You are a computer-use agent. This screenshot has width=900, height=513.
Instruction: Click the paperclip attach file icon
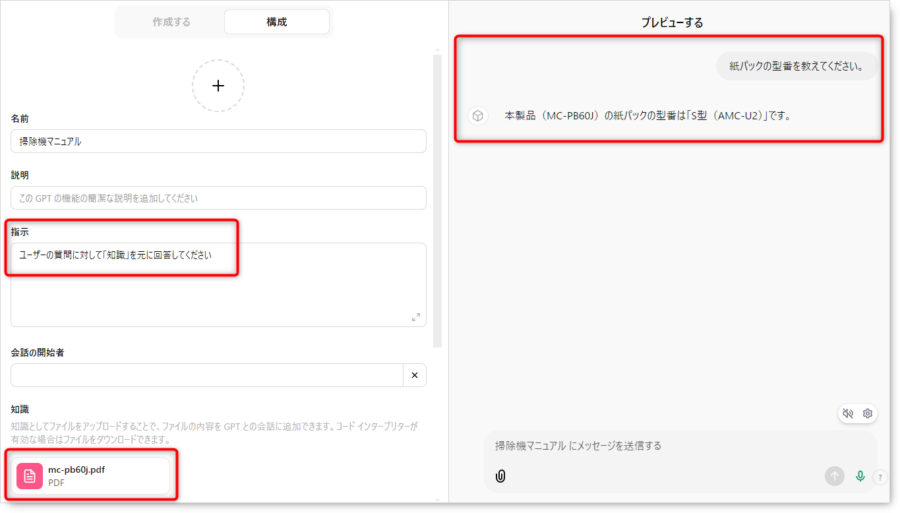tap(500, 476)
